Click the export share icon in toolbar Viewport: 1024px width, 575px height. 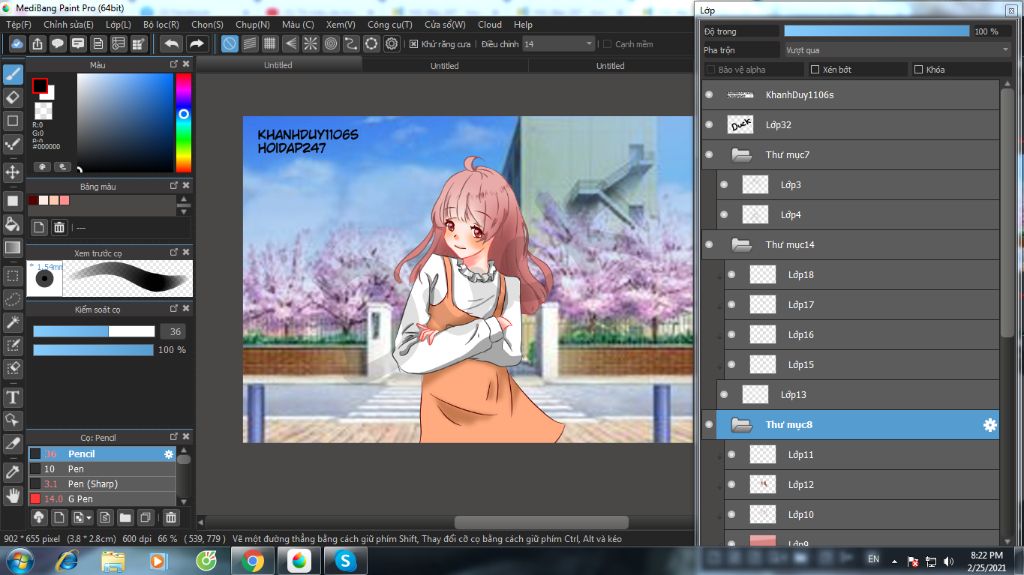37,44
